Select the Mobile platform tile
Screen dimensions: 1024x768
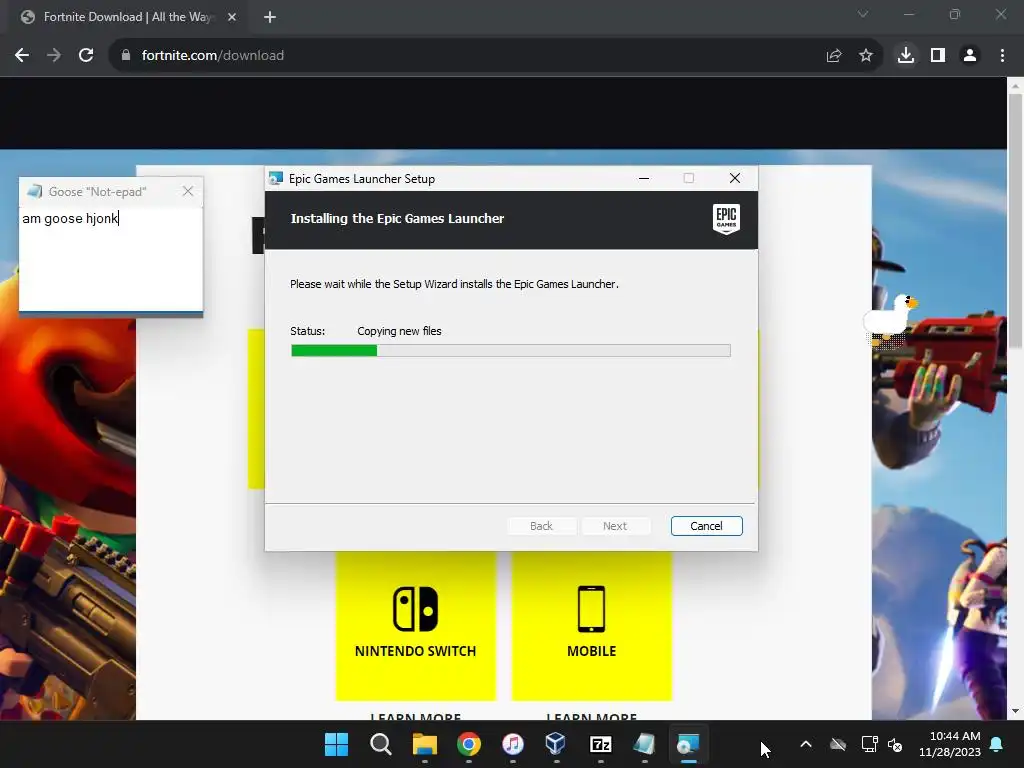(591, 625)
